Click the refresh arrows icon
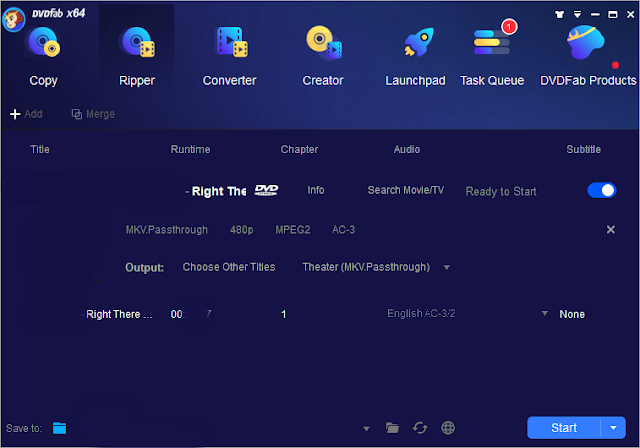The width and height of the screenshot is (640, 448). 420,428
